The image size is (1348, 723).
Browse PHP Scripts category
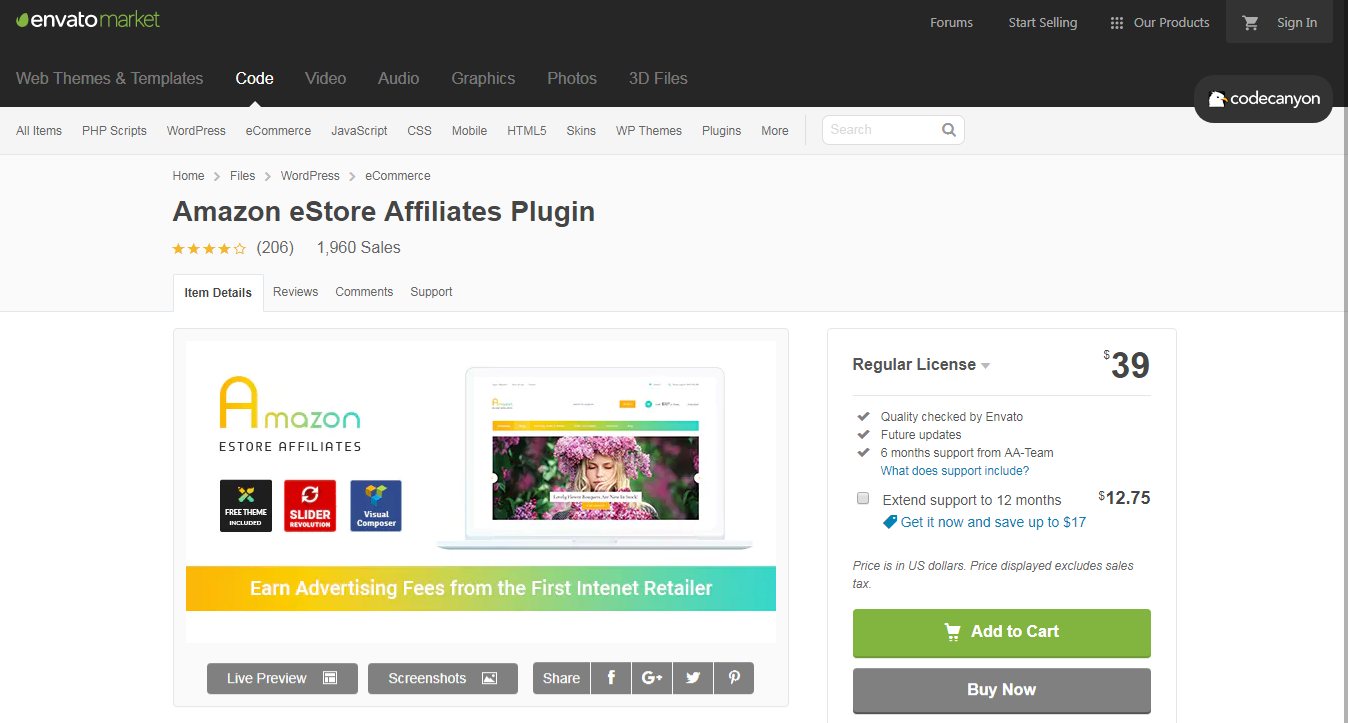tap(114, 131)
